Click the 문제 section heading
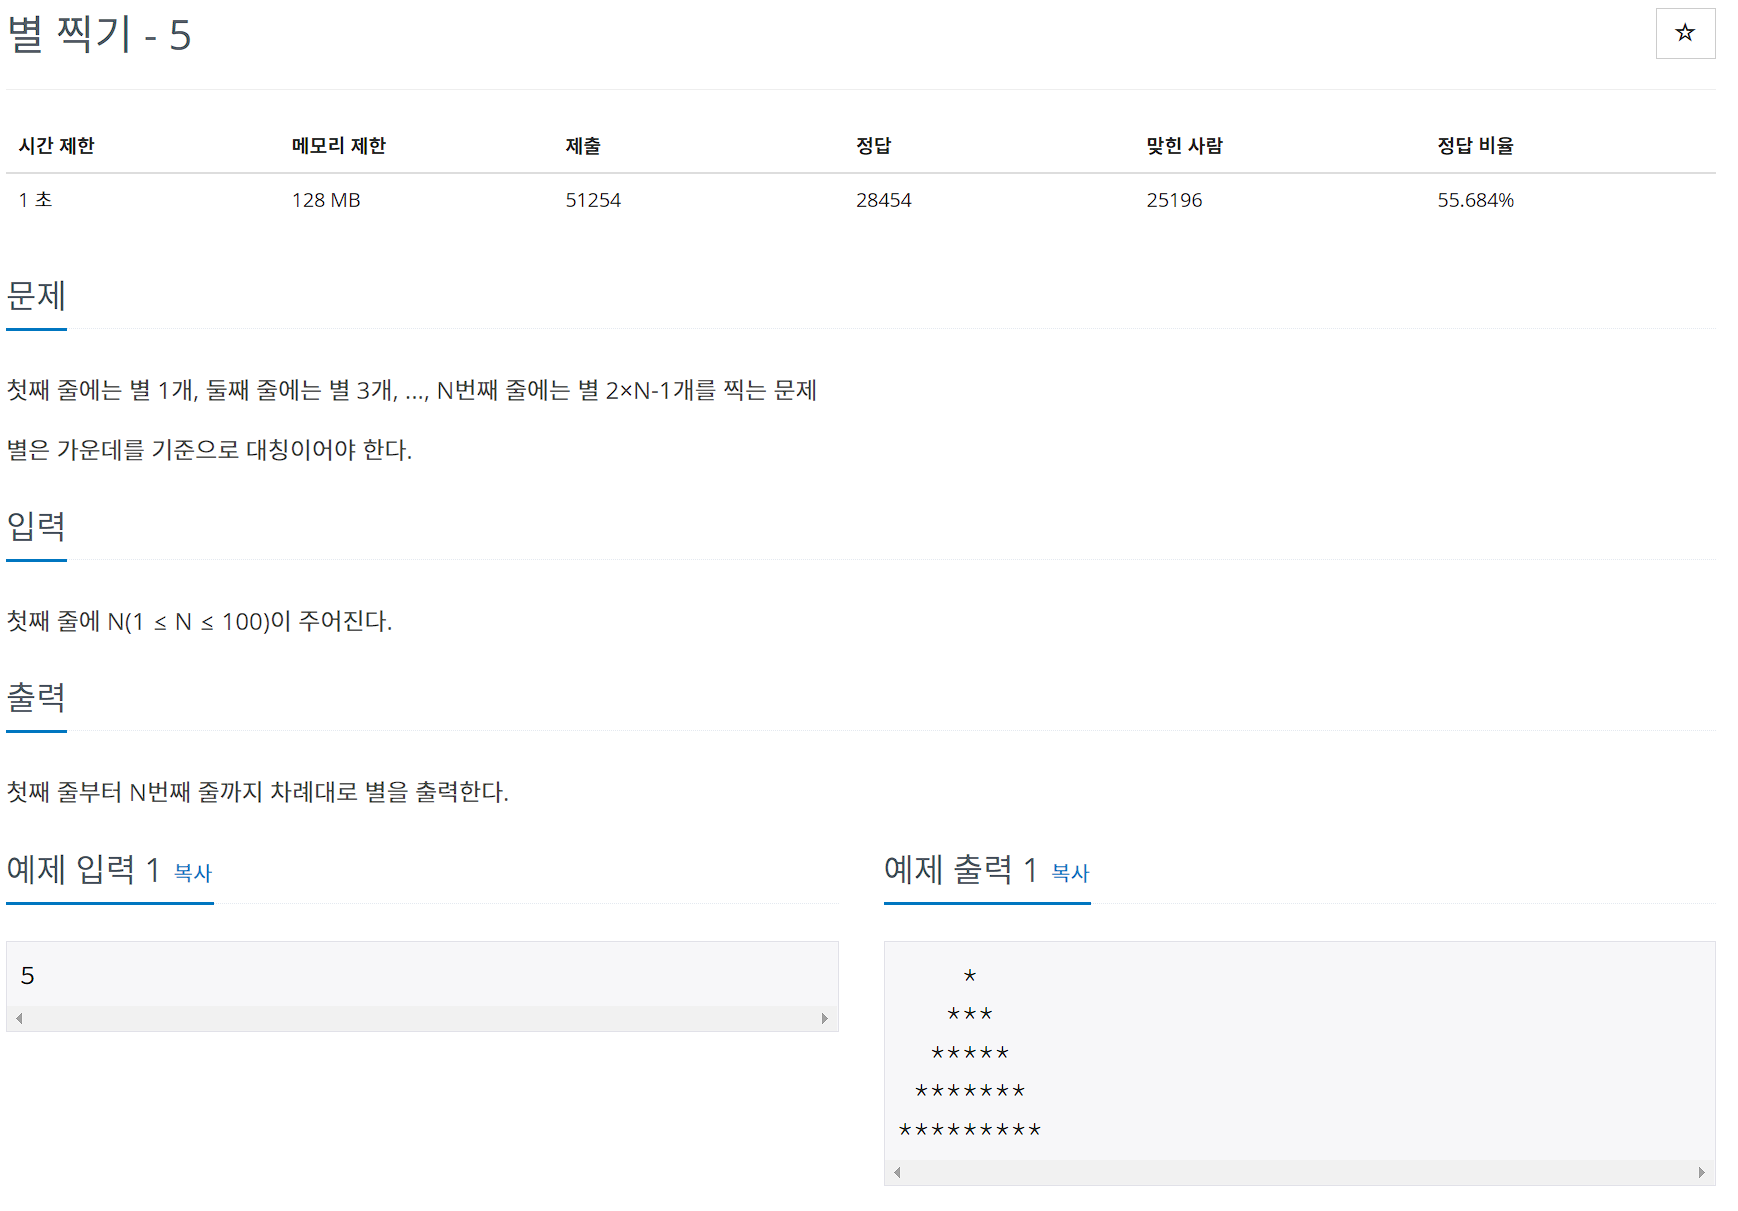This screenshot has width=1738, height=1211. (37, 296)
